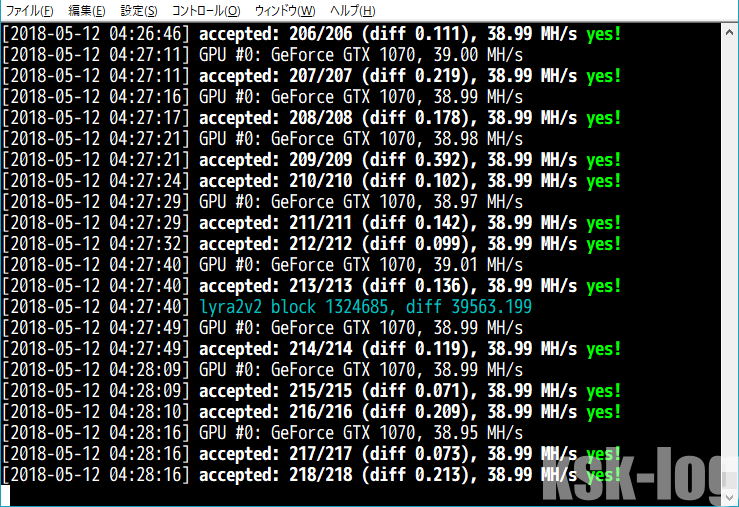Click the accepted: 210/210 log entry
Viewport: 739px width, 507px height.
pos(312,181)
